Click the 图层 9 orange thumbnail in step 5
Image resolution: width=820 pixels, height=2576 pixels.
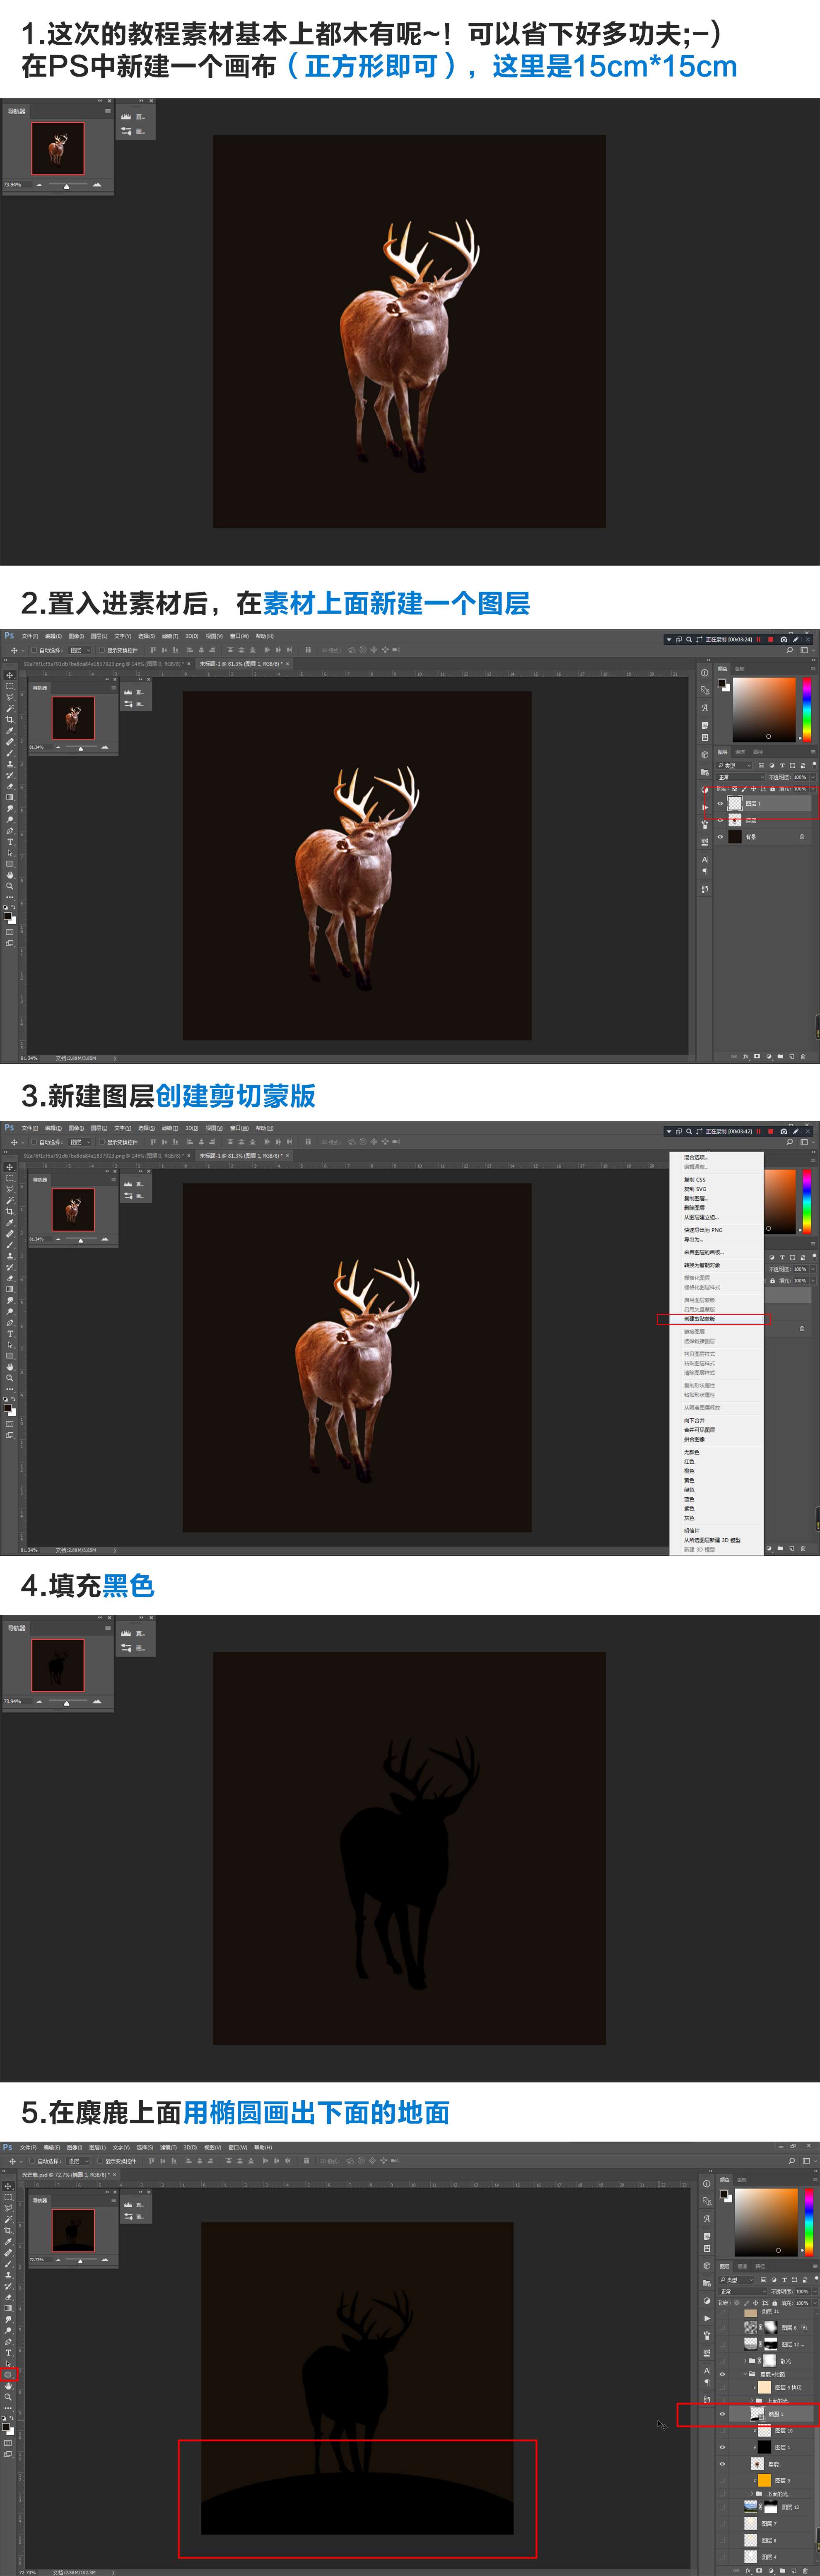tap(764, 2480)
